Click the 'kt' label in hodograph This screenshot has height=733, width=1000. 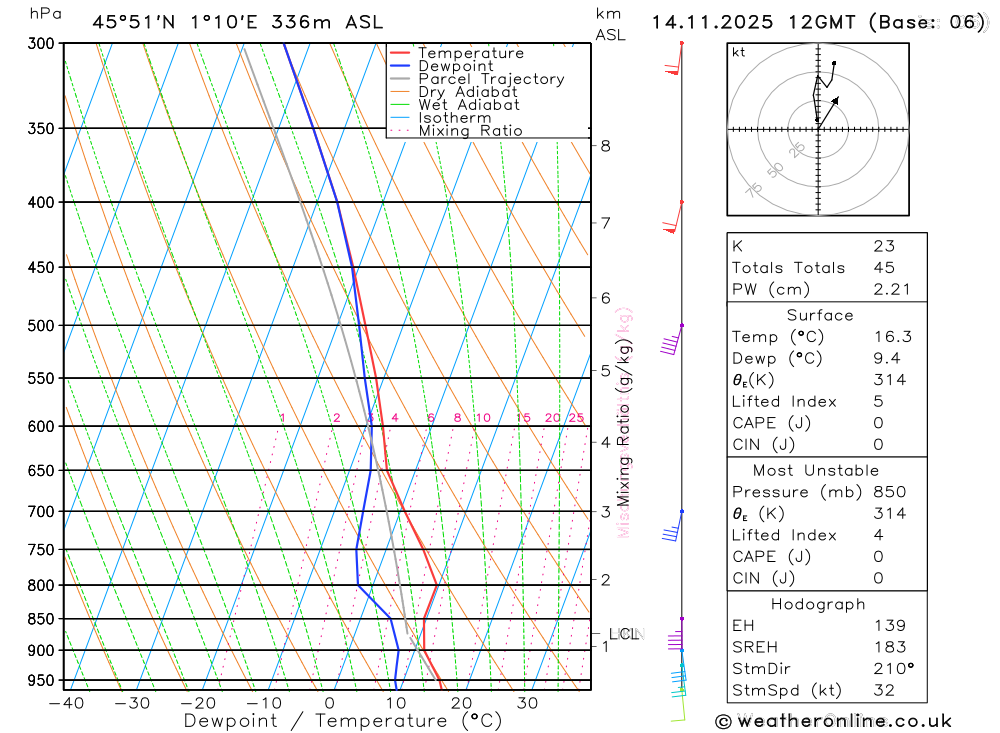pyautogui.click(x=739, y=52)
